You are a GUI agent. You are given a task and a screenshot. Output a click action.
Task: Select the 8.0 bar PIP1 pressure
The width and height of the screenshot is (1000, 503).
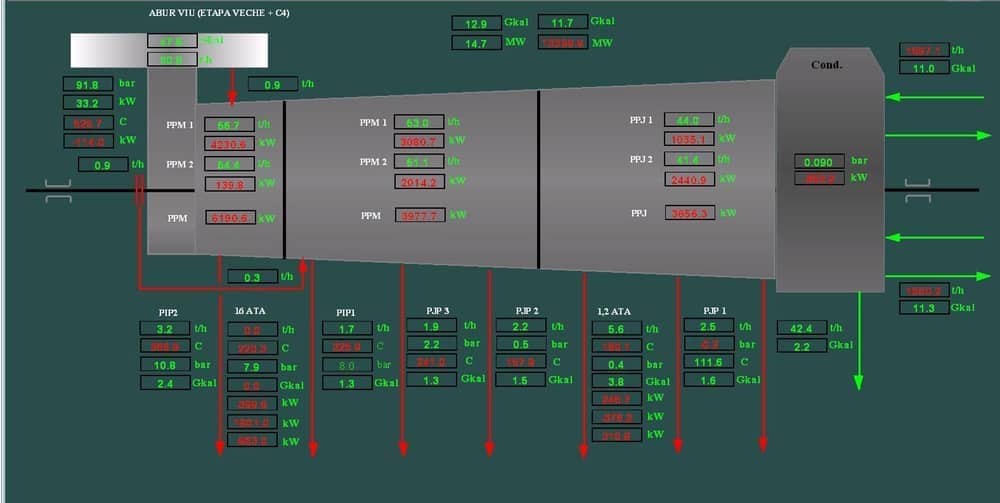(x=348, y=365)
